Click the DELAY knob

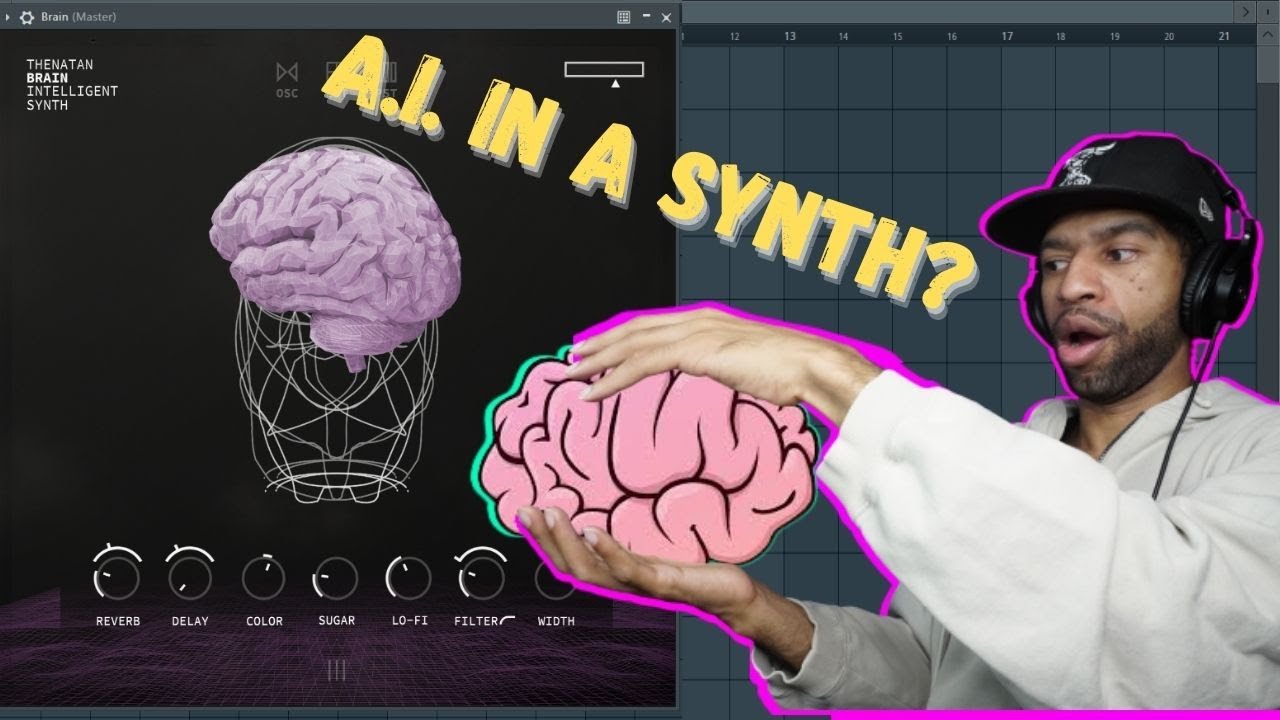point(190,577)
